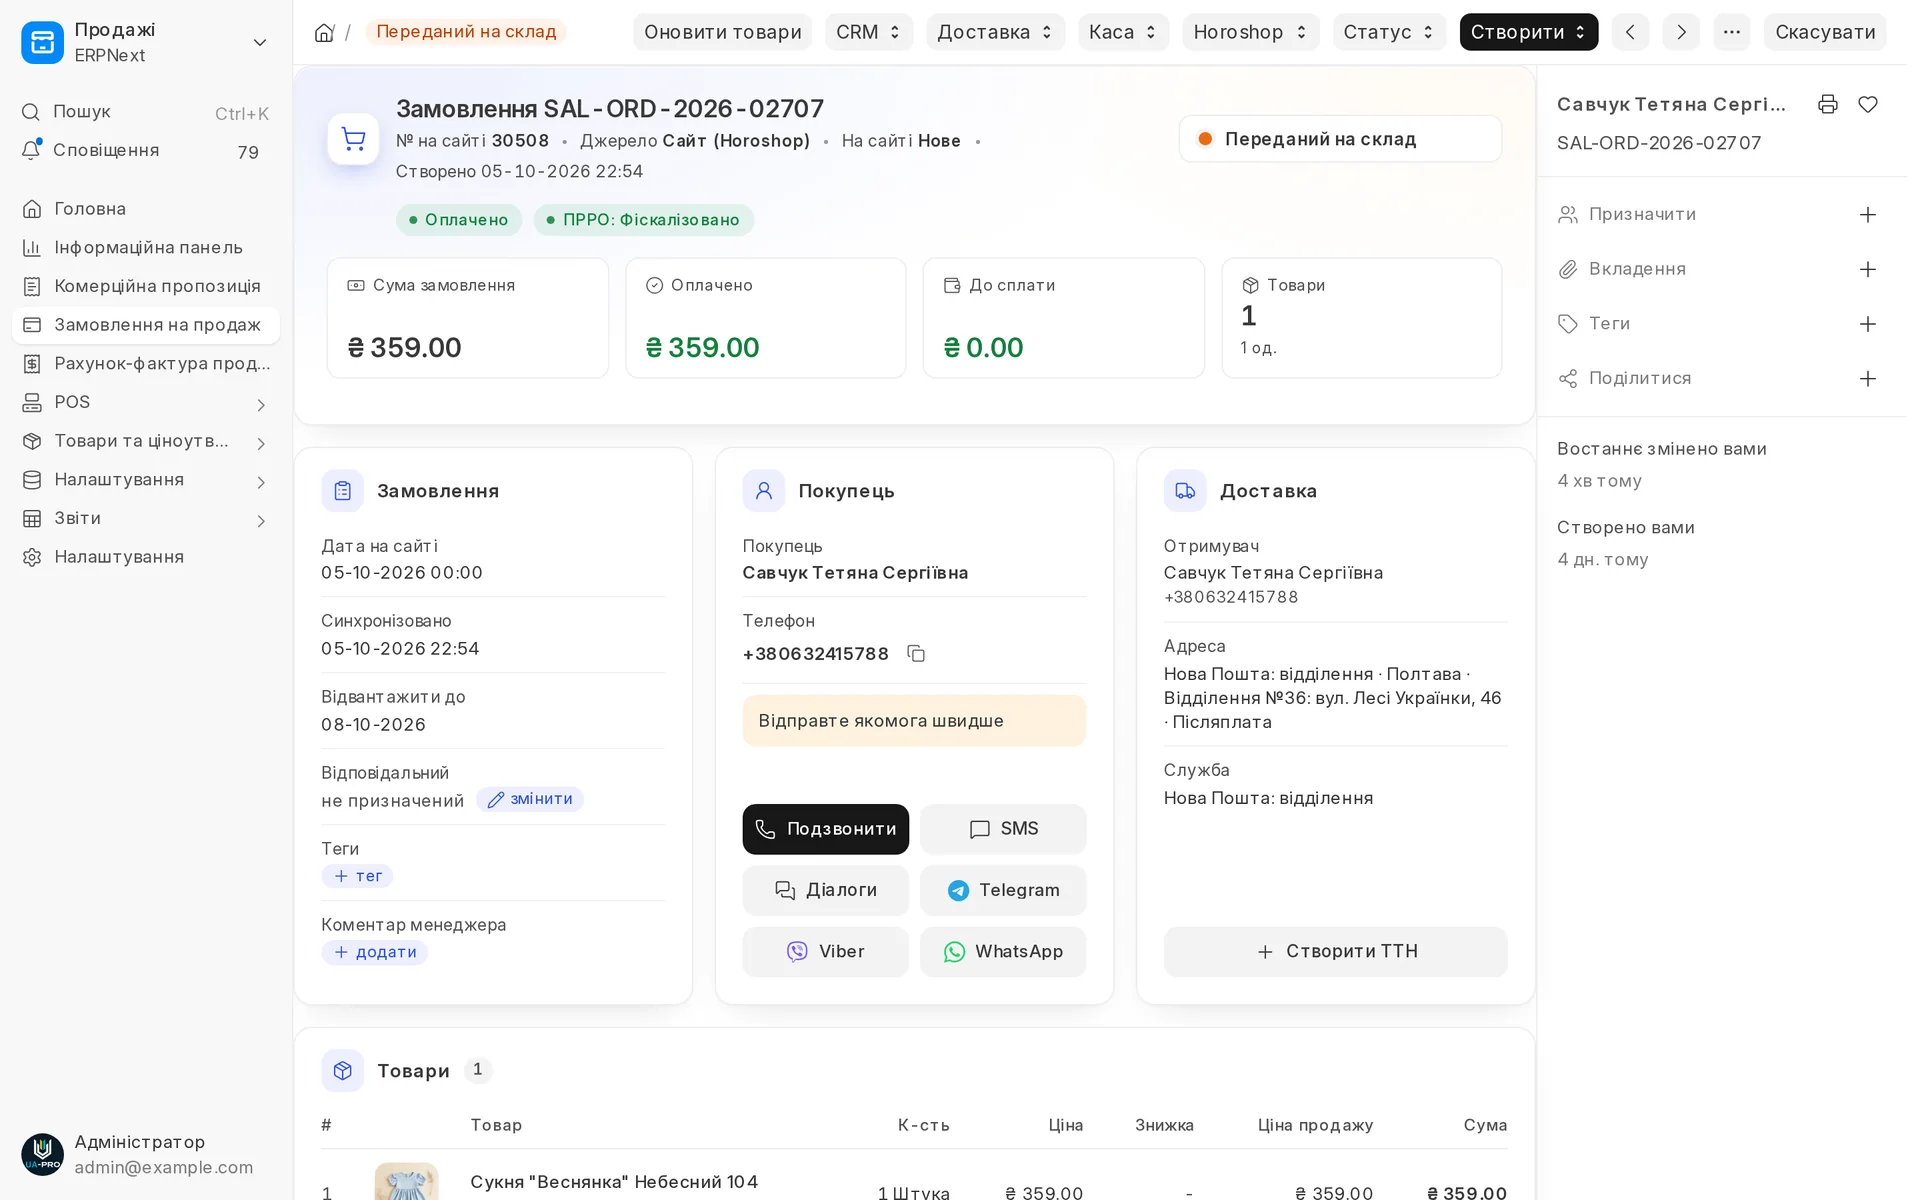Click Оновити товари button

click(x=722, y=32)
